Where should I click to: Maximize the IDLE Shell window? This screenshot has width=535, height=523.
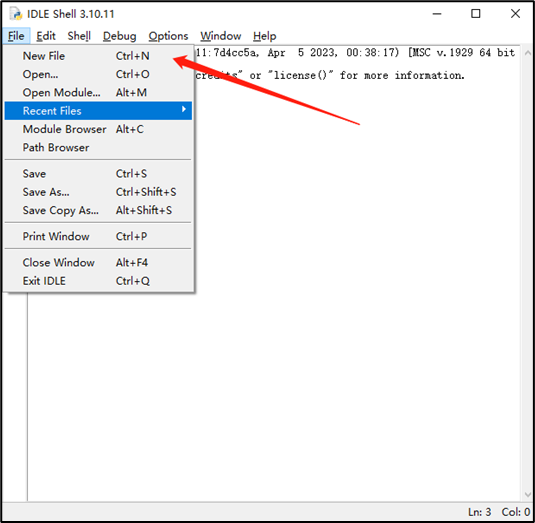[x=476, y=14]
